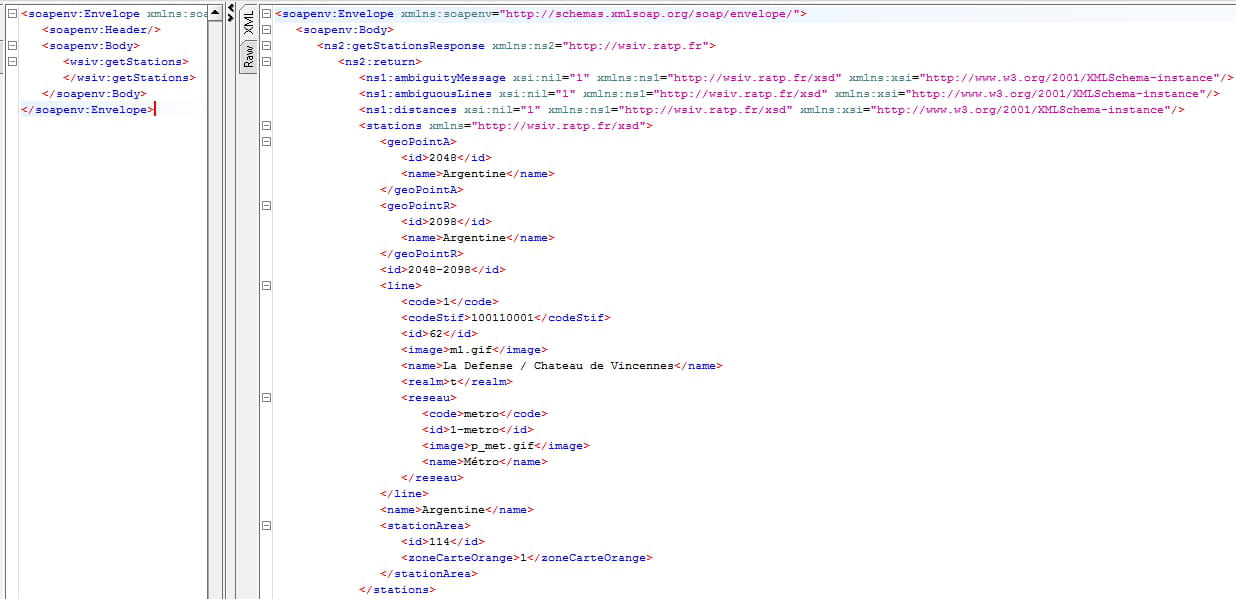This screenshot has height=599, width=1236.
Task: Click the image m1.gif line
Action: (474, 350)
